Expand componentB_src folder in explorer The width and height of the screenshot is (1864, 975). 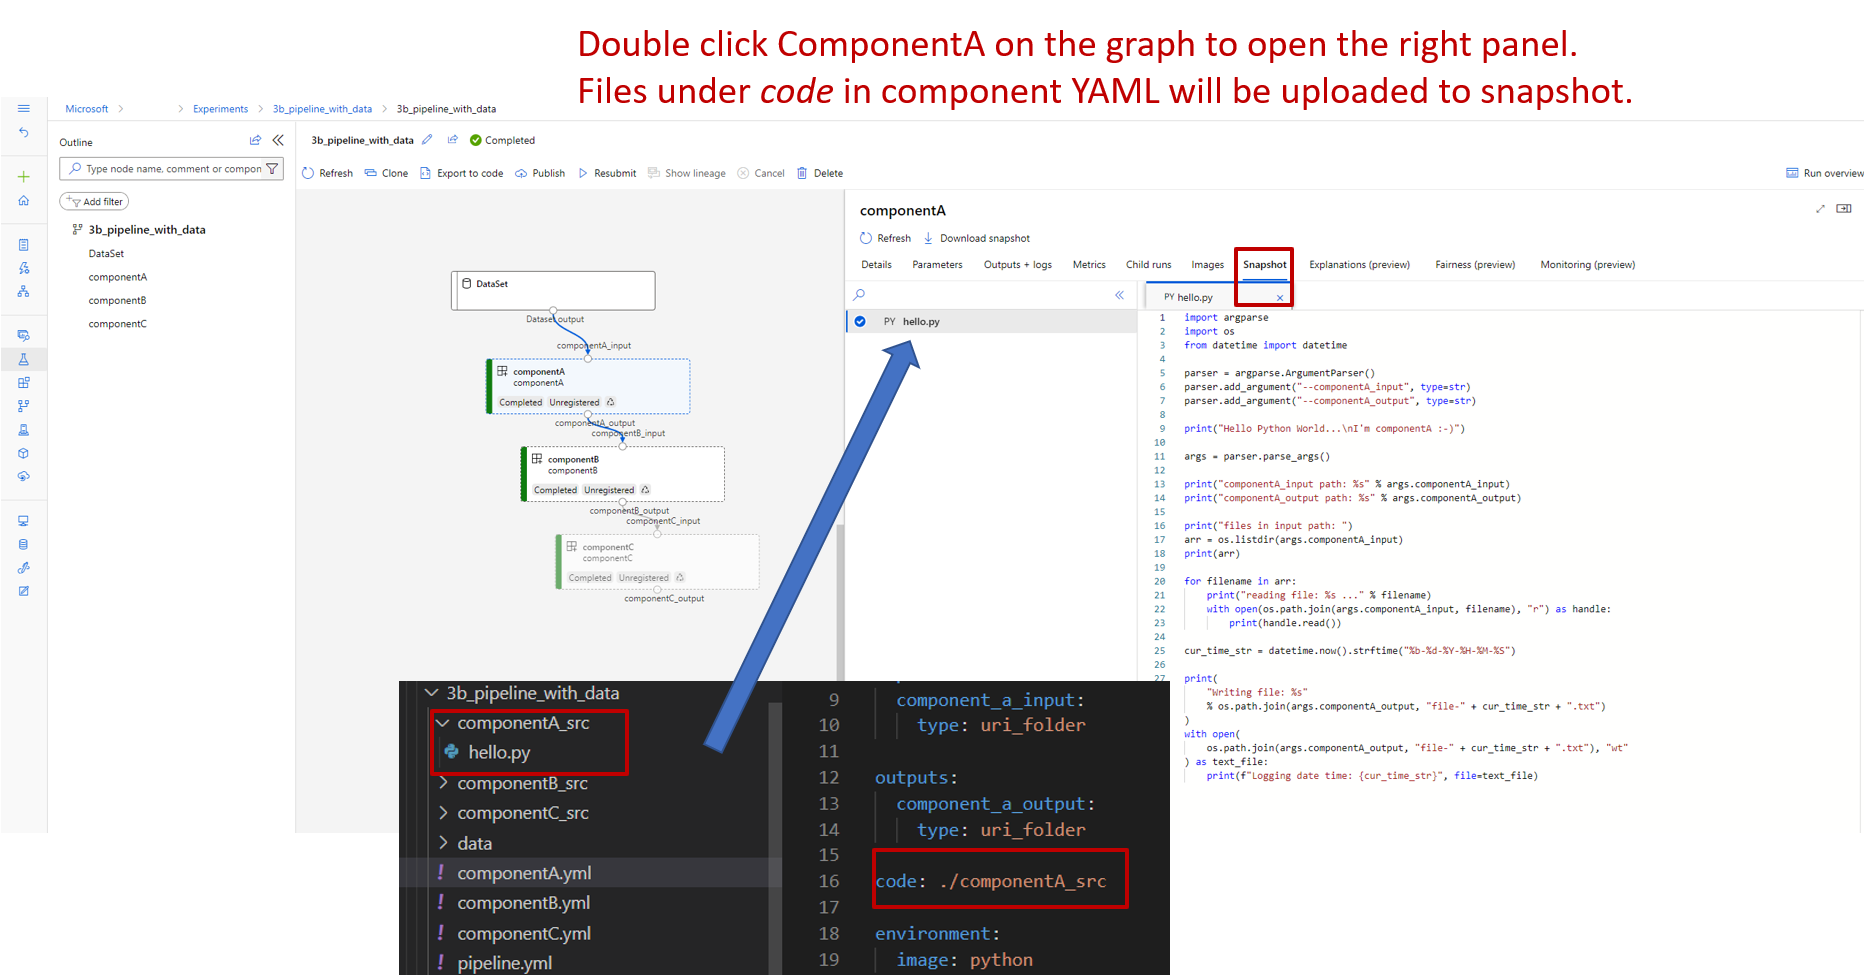(443, 783)
